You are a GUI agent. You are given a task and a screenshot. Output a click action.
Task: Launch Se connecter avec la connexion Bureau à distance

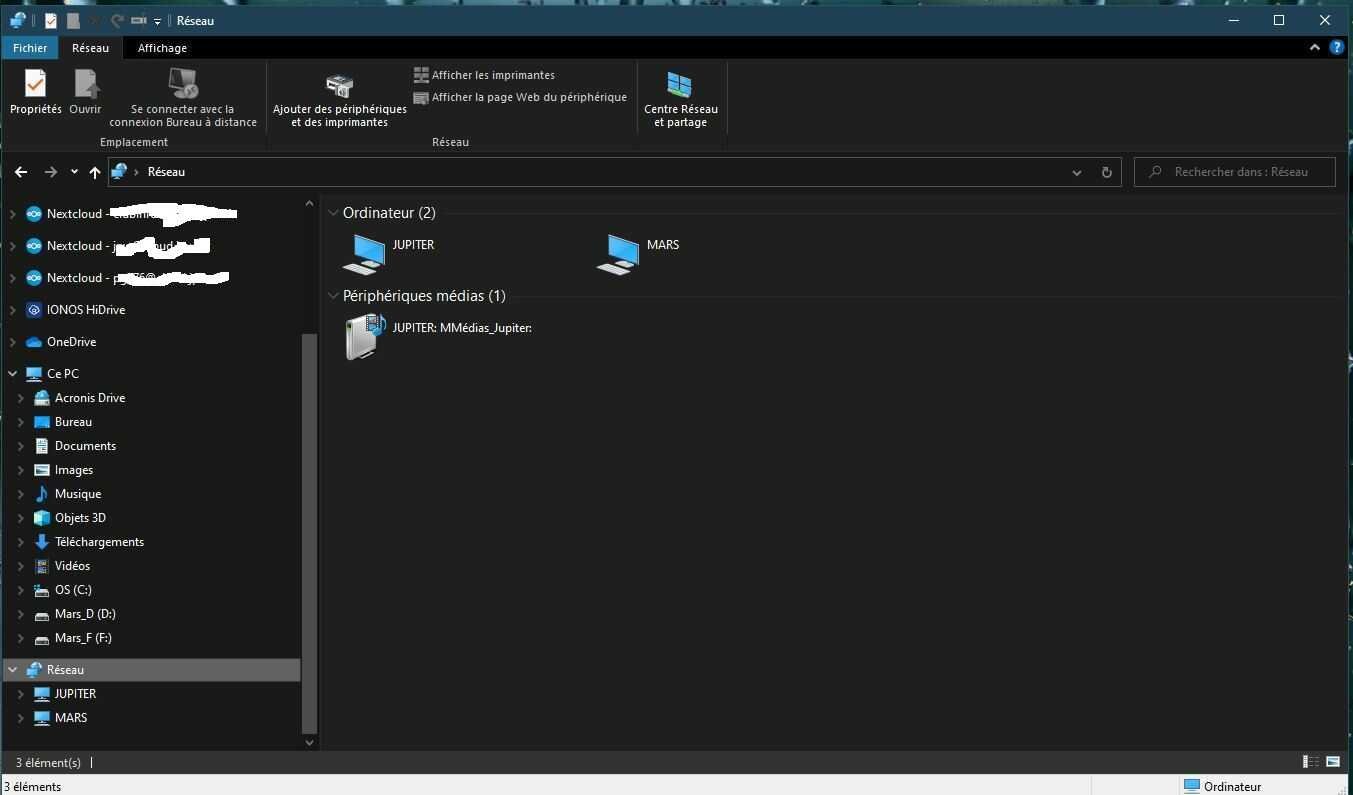point(183,98)
